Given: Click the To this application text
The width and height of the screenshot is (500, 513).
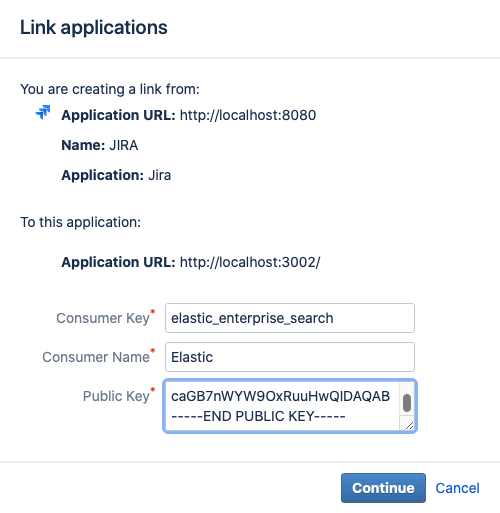Looking at the screenshot, I should coord(81,222).
